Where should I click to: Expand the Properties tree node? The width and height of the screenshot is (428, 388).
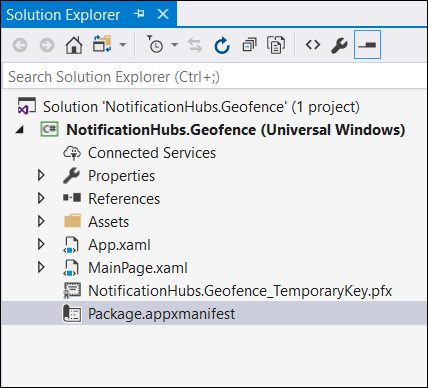coord(41,175)
